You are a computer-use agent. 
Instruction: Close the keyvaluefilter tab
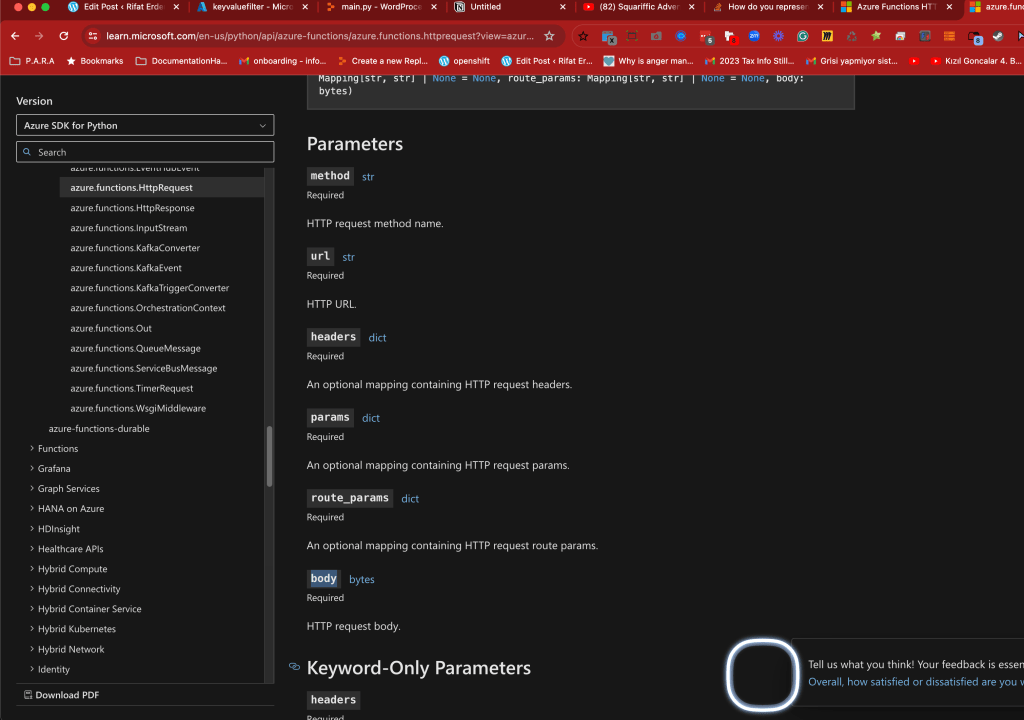click(x=305, y=7)
